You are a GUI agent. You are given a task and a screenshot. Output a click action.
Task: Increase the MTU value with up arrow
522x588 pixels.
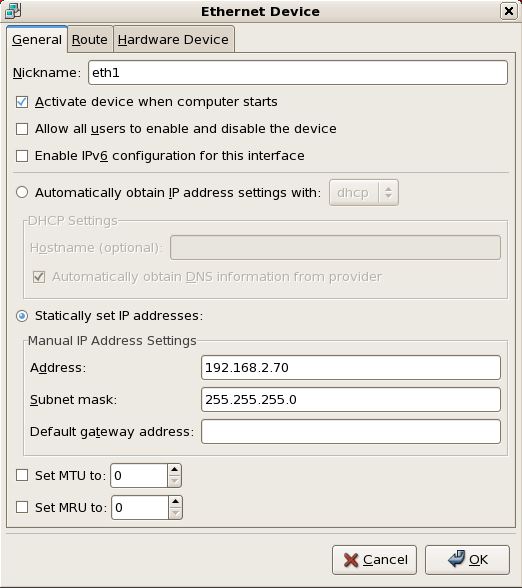coord(174,470)
